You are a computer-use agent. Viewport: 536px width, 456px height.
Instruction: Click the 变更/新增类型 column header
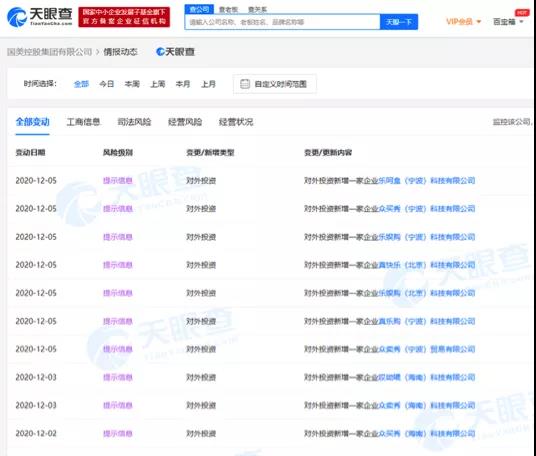click(x=210, y=153)
